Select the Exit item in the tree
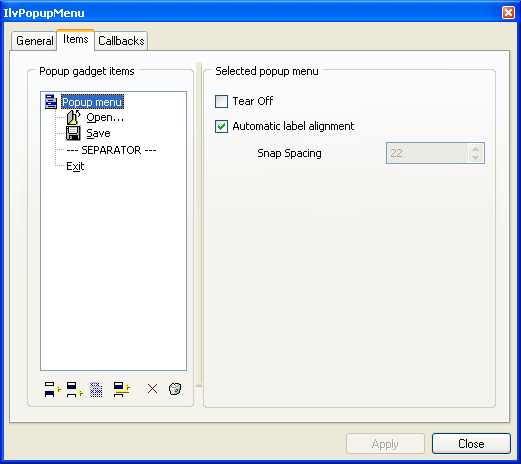The height and width of the screenshot is (464, 521). point(75,166)
